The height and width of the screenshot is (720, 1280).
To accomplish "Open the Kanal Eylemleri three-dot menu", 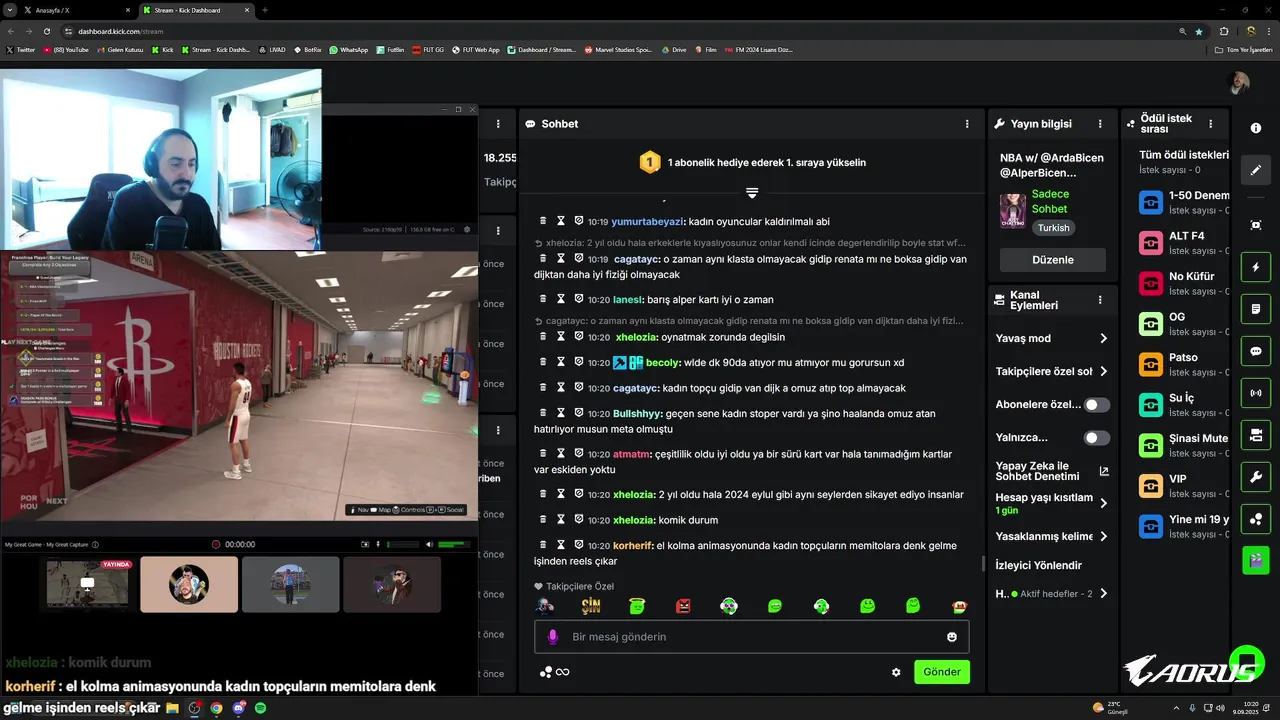I will click(x=1100, y=300).
